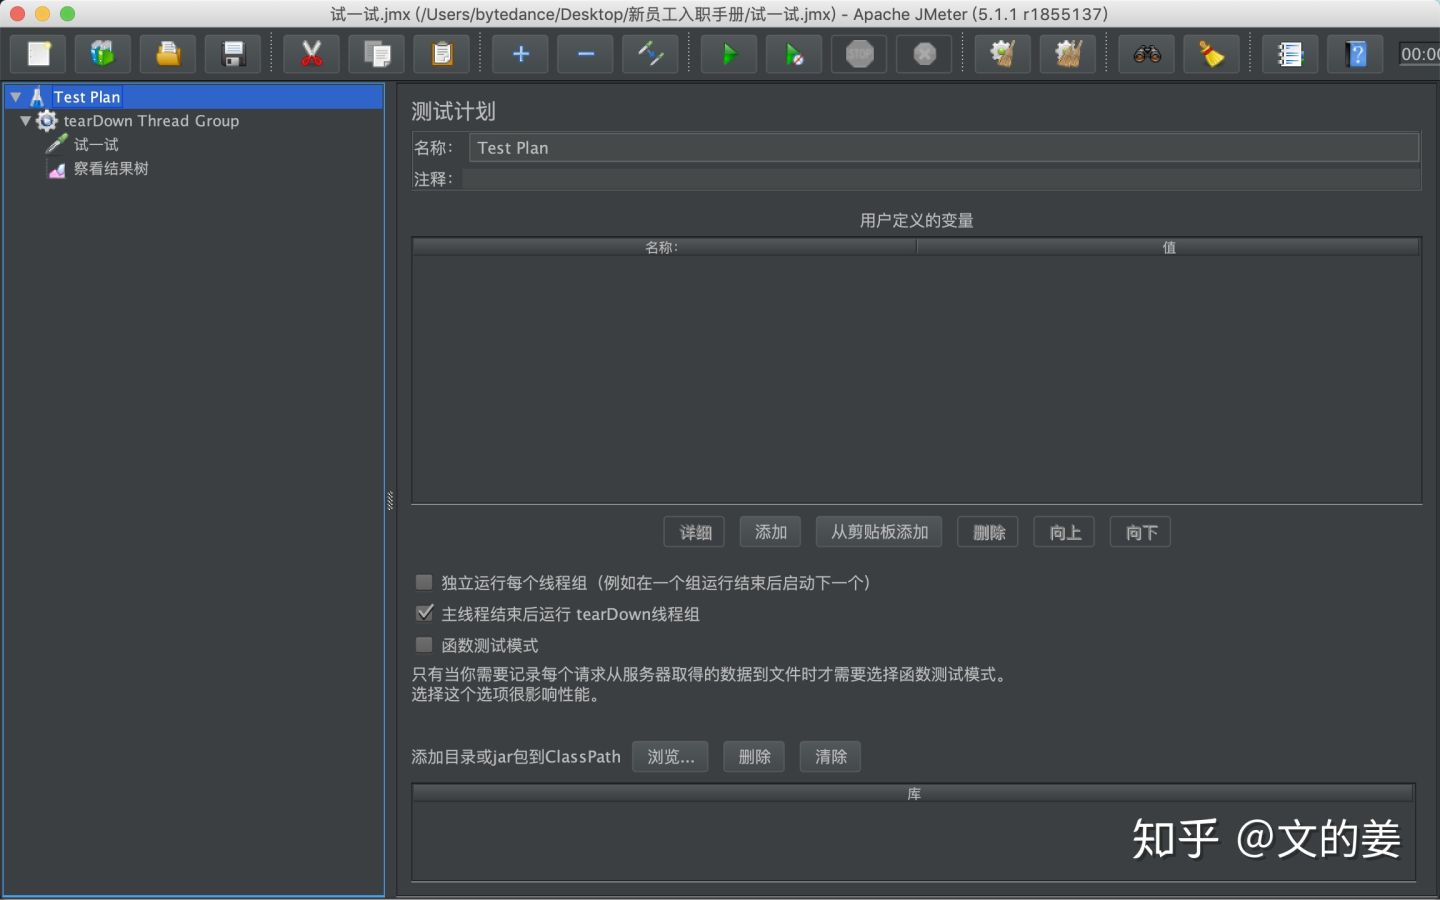Clear all results with double broom icon

(x=1068, y=54)
